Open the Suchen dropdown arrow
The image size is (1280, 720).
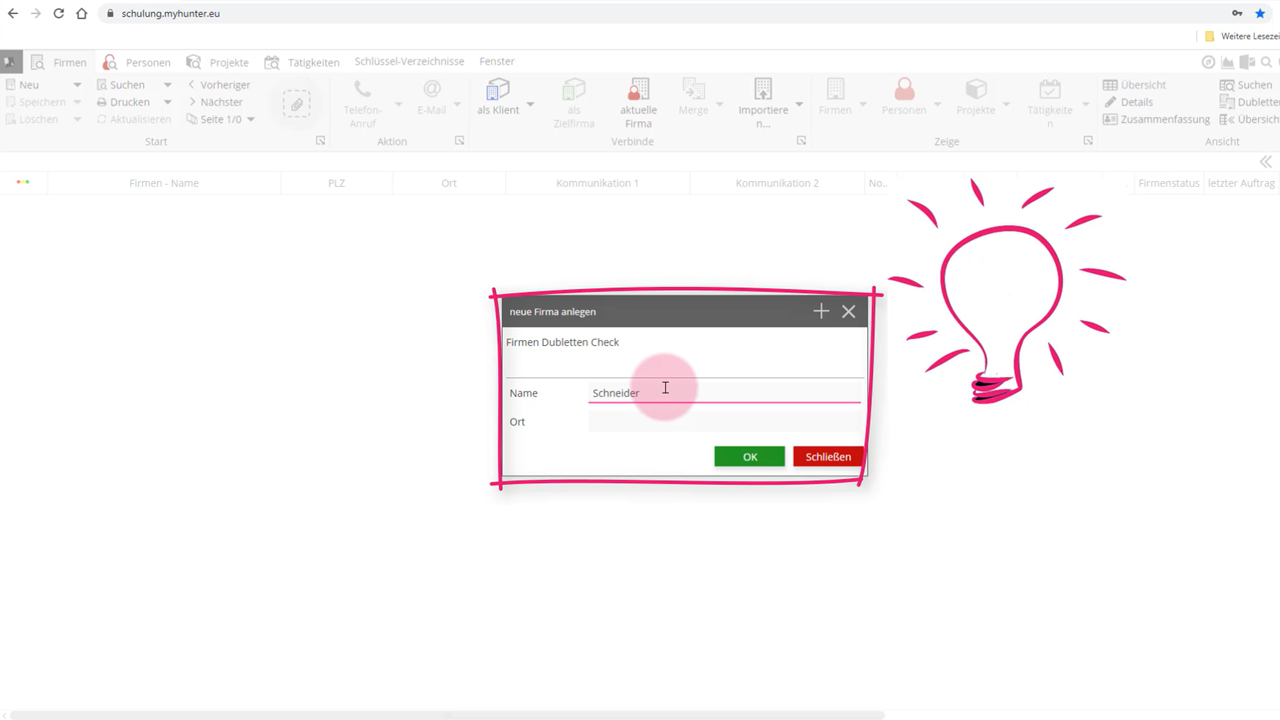pyautogui.click(x=167, y=85)
